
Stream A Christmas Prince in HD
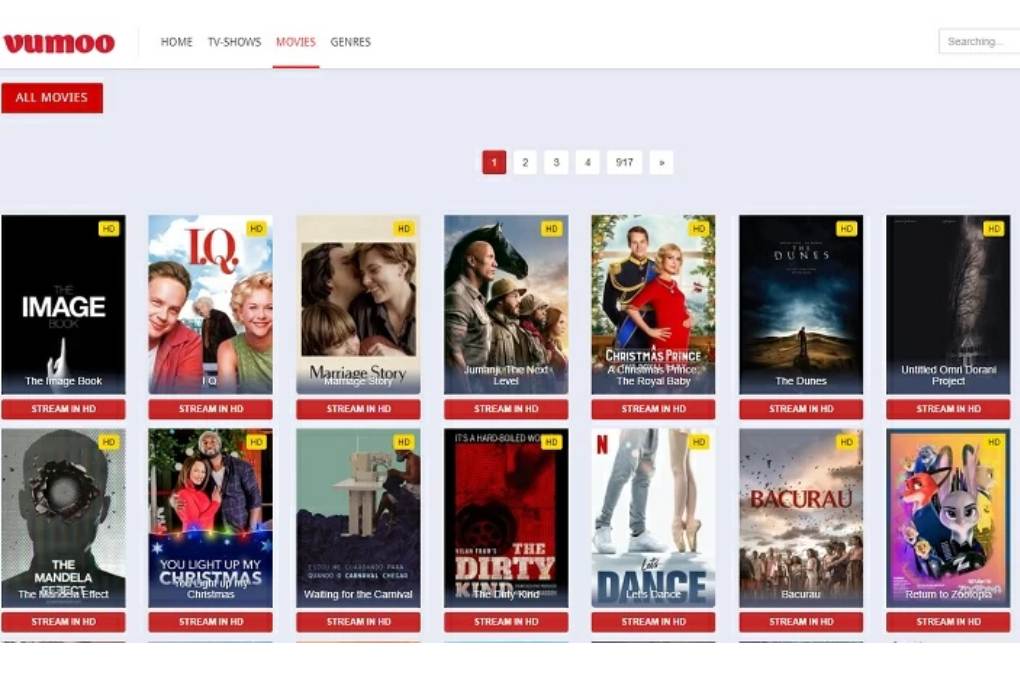click(653, 409)
